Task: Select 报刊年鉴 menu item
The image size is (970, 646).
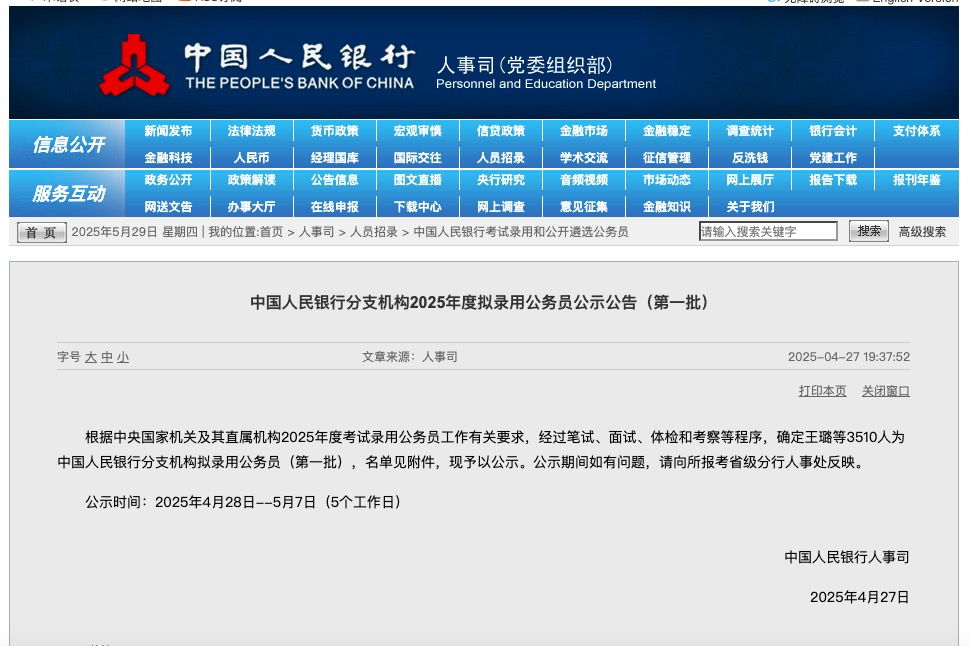Action: [x=916, y=180]
